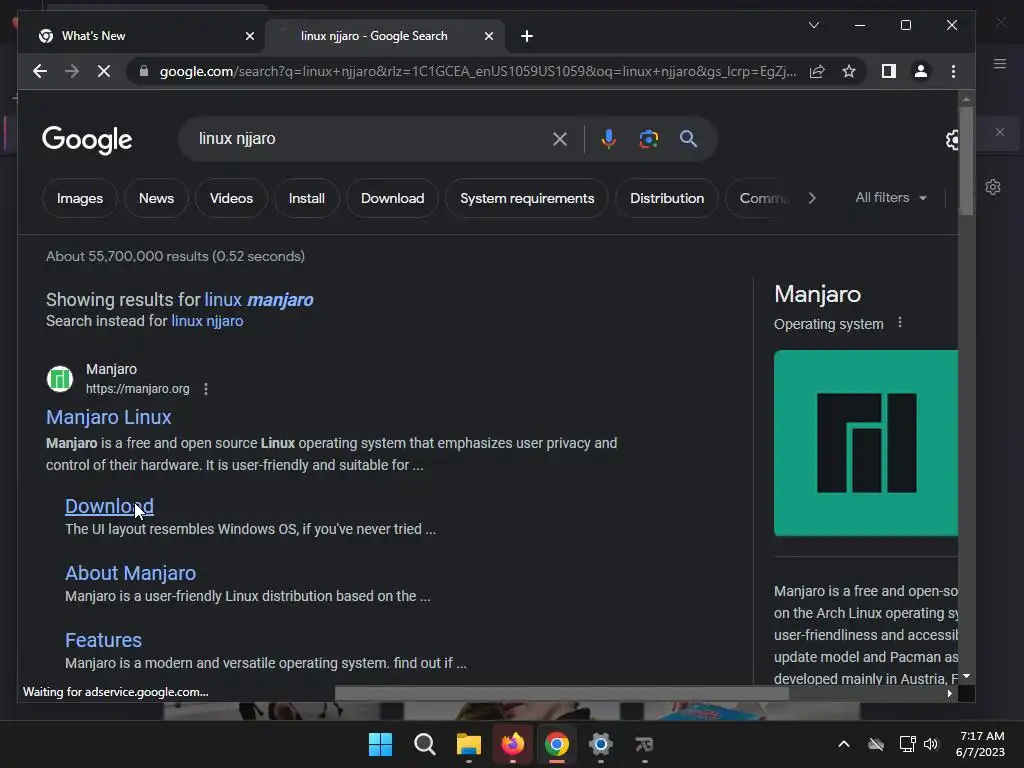1024x768 pixels.
Task: Open Chrome side panel
Action: 889,71
